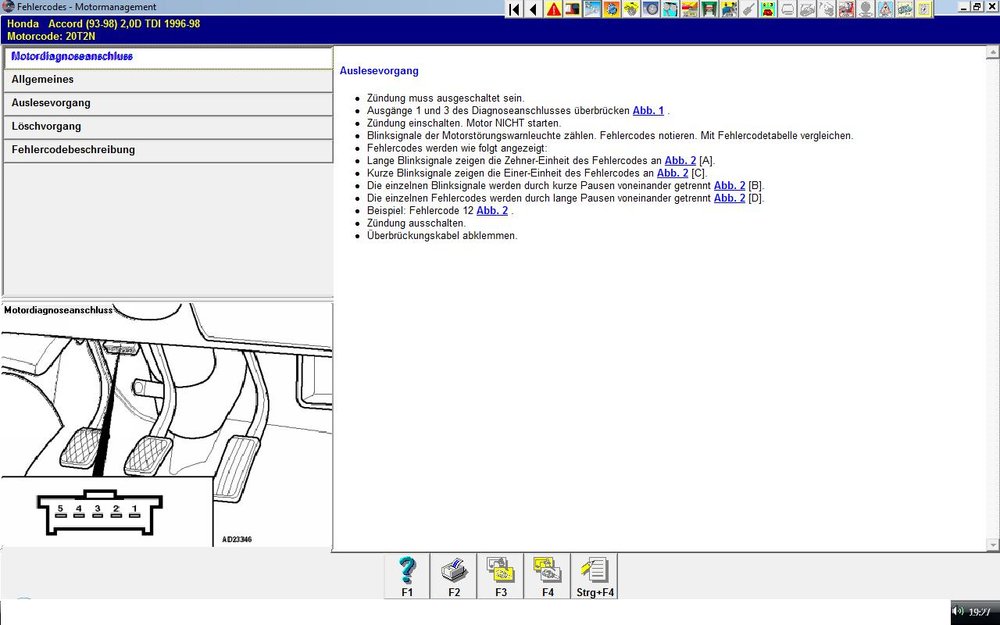Click the red warning triangle toolbar icon
Screen dimensions: 1000x625
[553, 9]
